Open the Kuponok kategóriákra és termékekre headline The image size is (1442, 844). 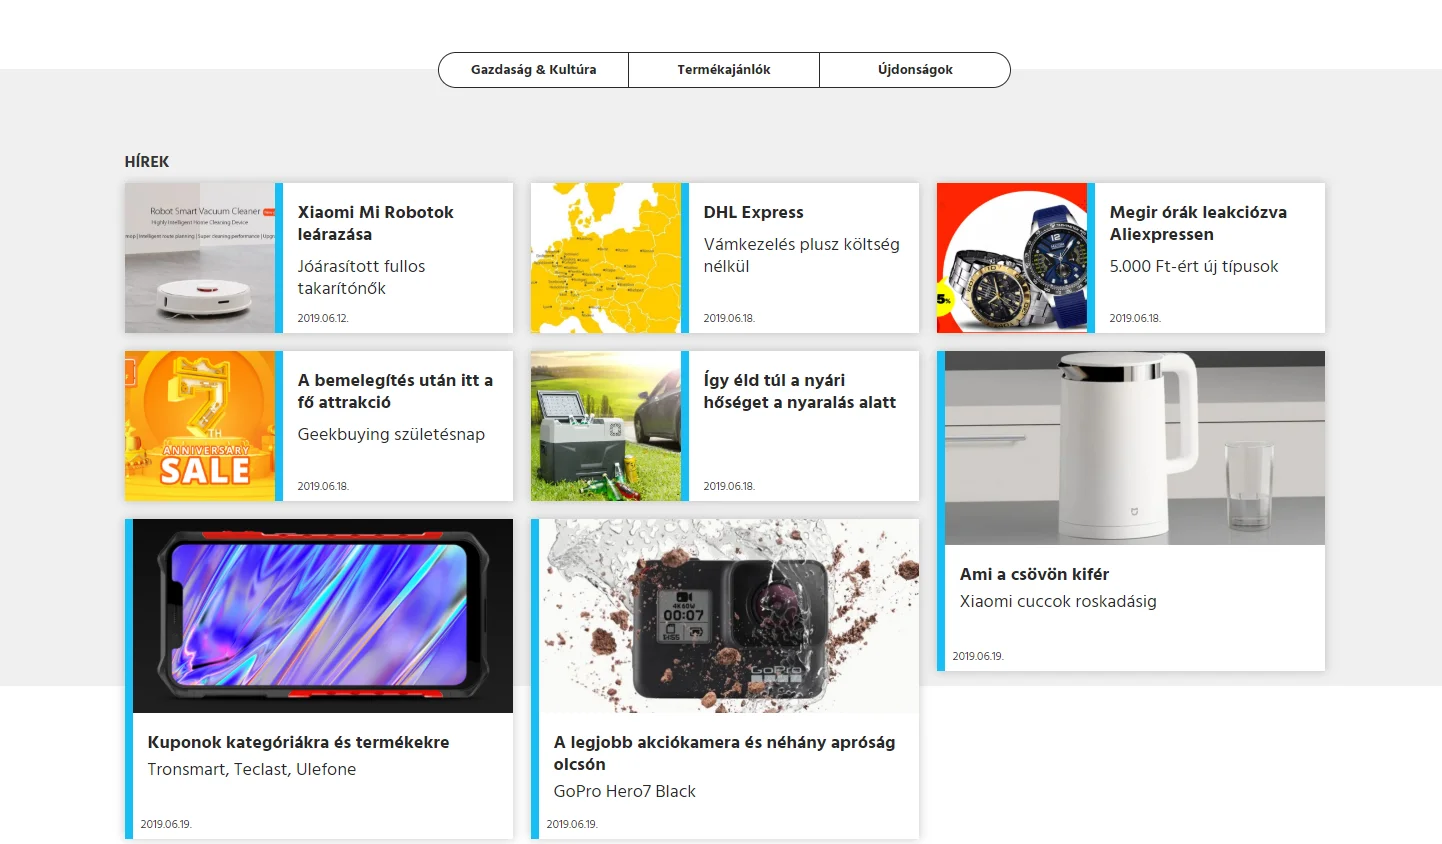(298, 742)
